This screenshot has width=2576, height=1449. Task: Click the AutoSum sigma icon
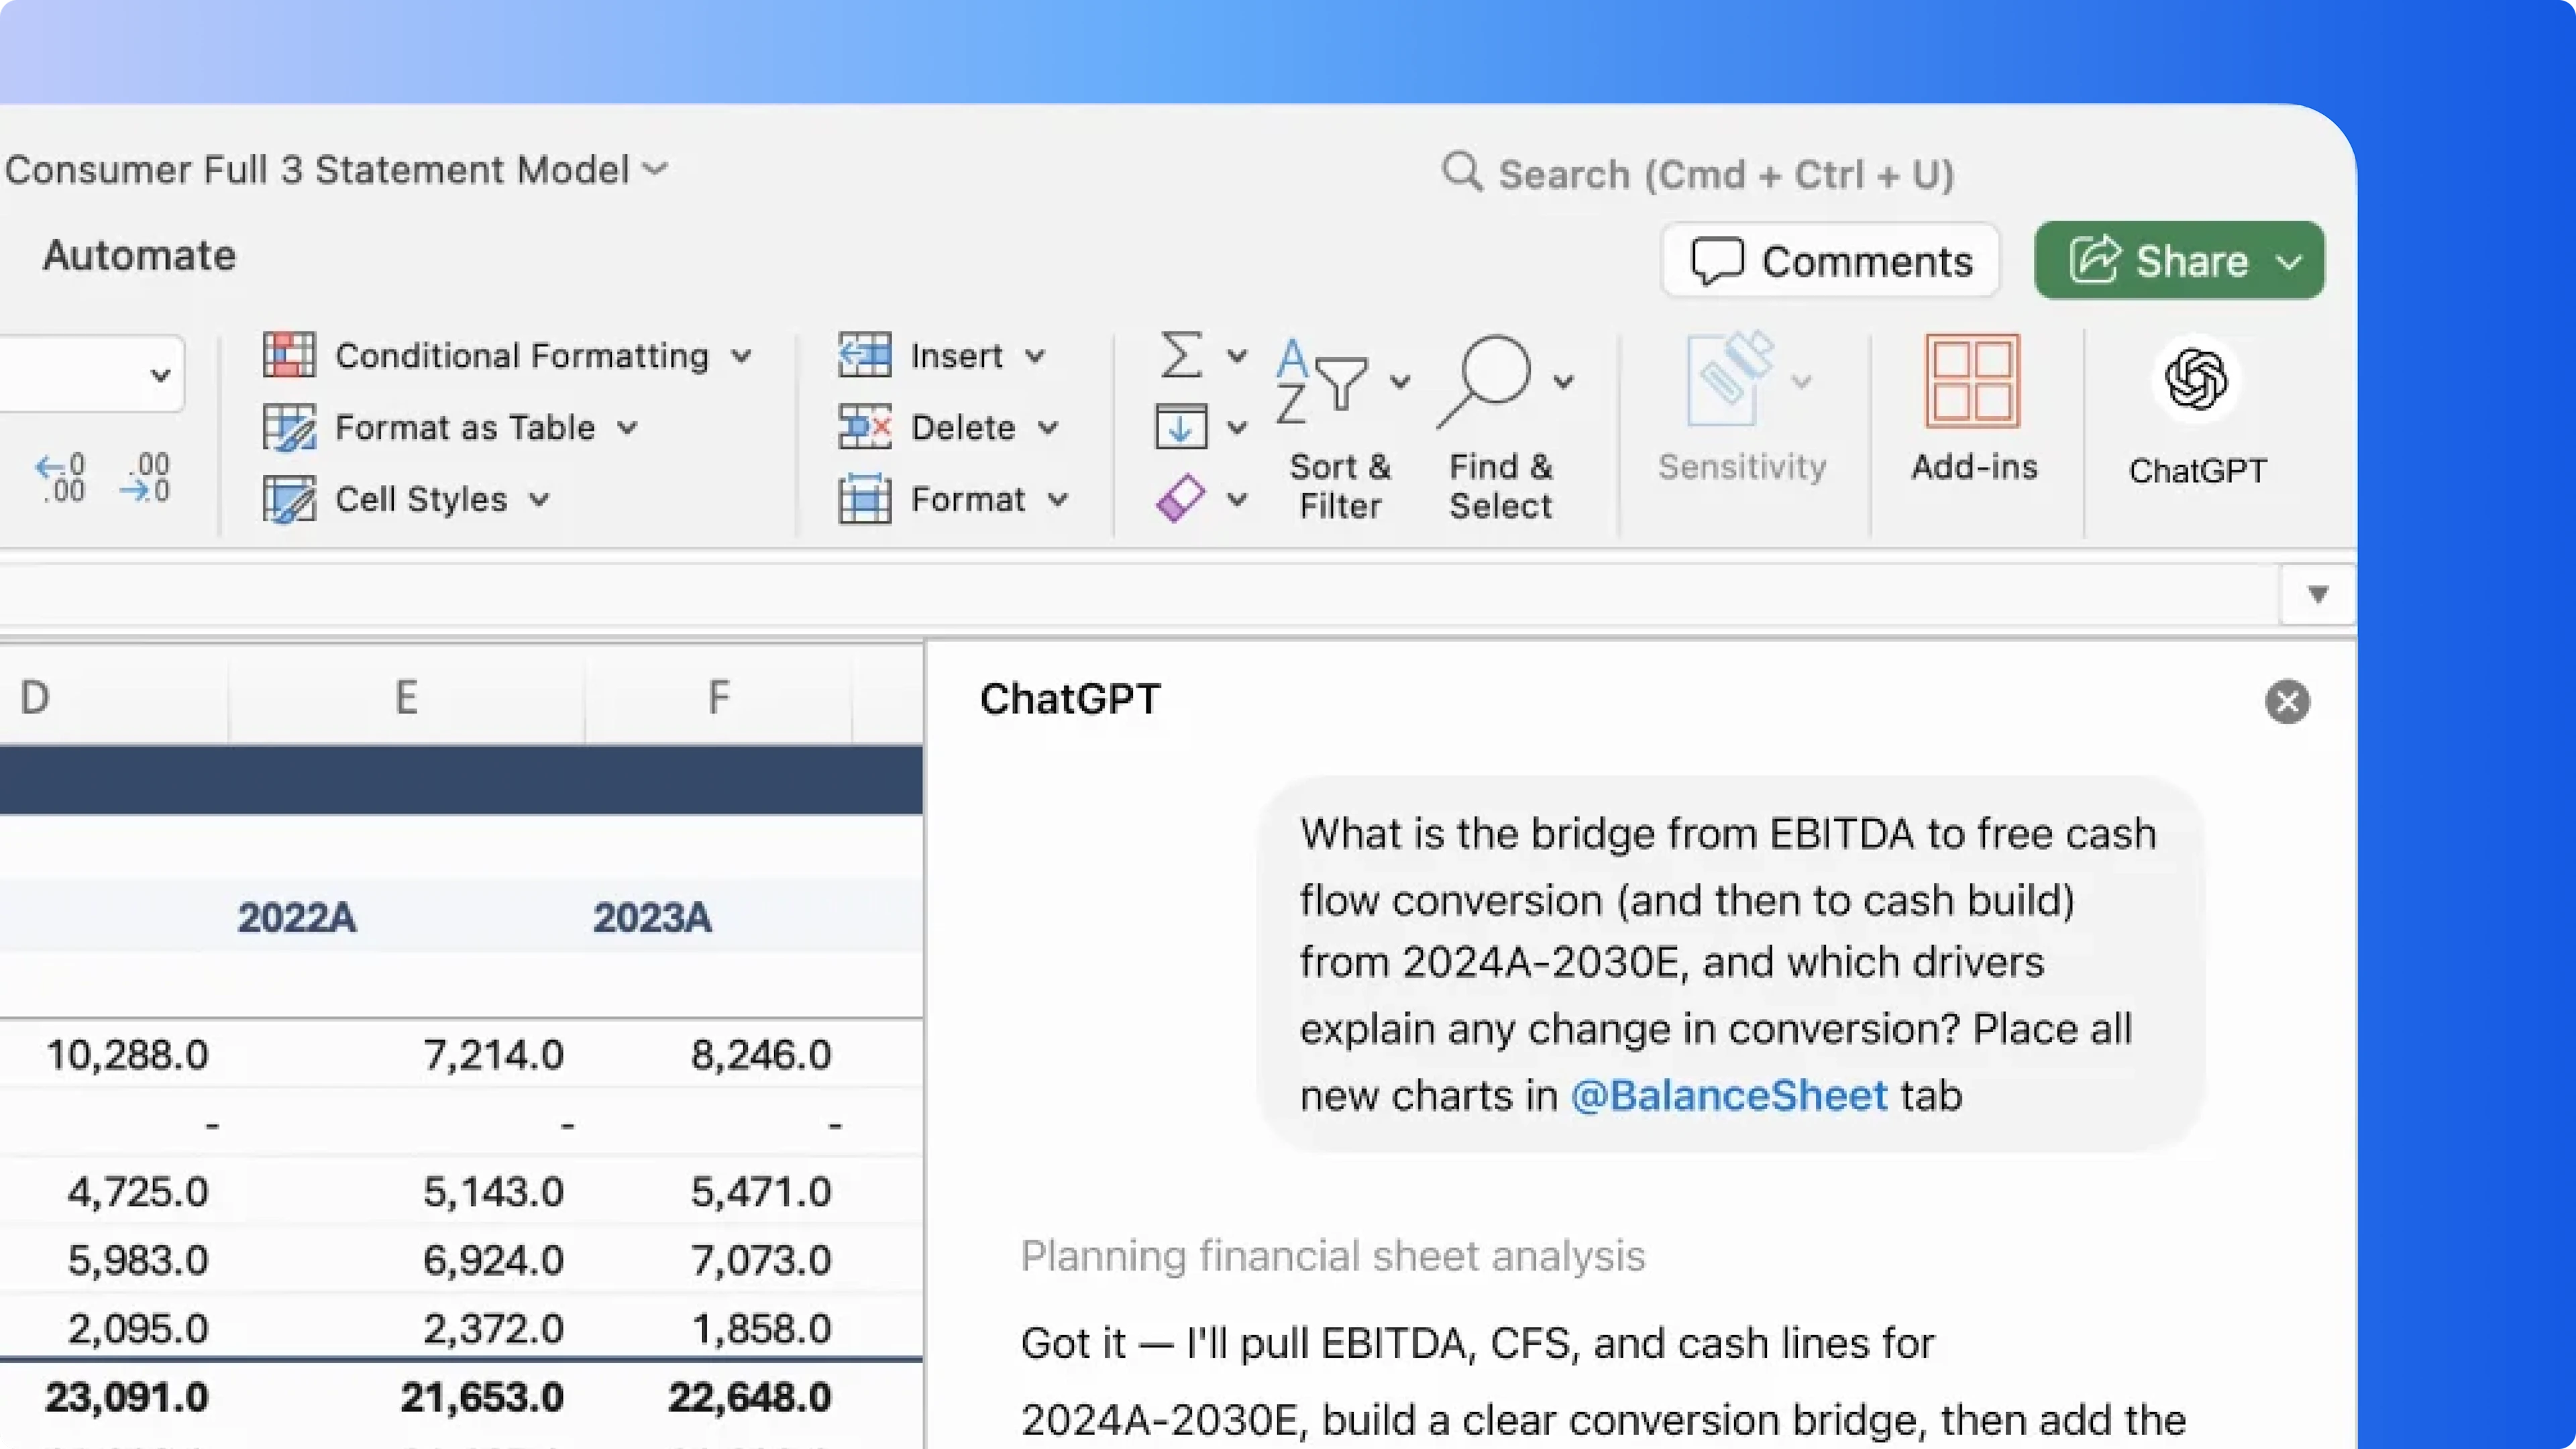coord(1181,355)
